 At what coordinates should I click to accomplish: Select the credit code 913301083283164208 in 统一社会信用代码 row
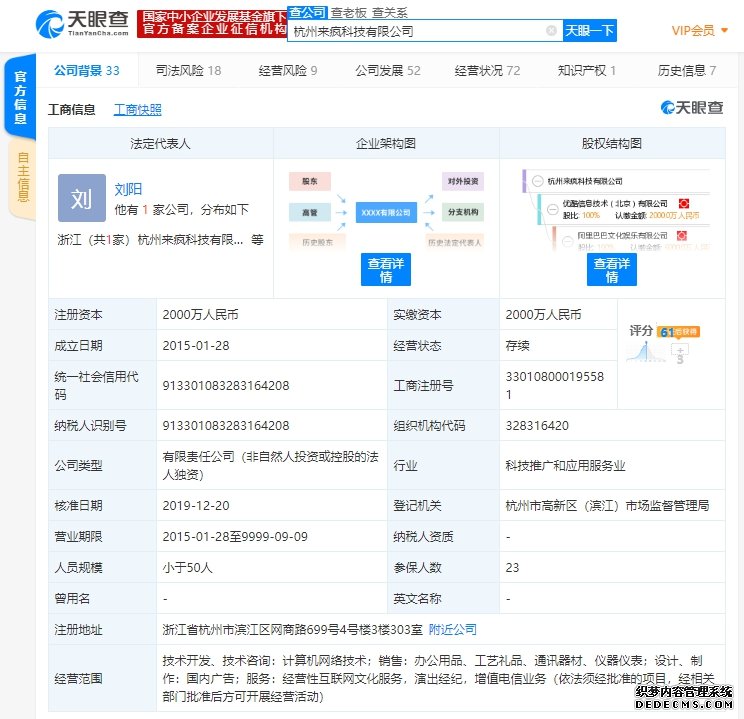click(226, 386)
